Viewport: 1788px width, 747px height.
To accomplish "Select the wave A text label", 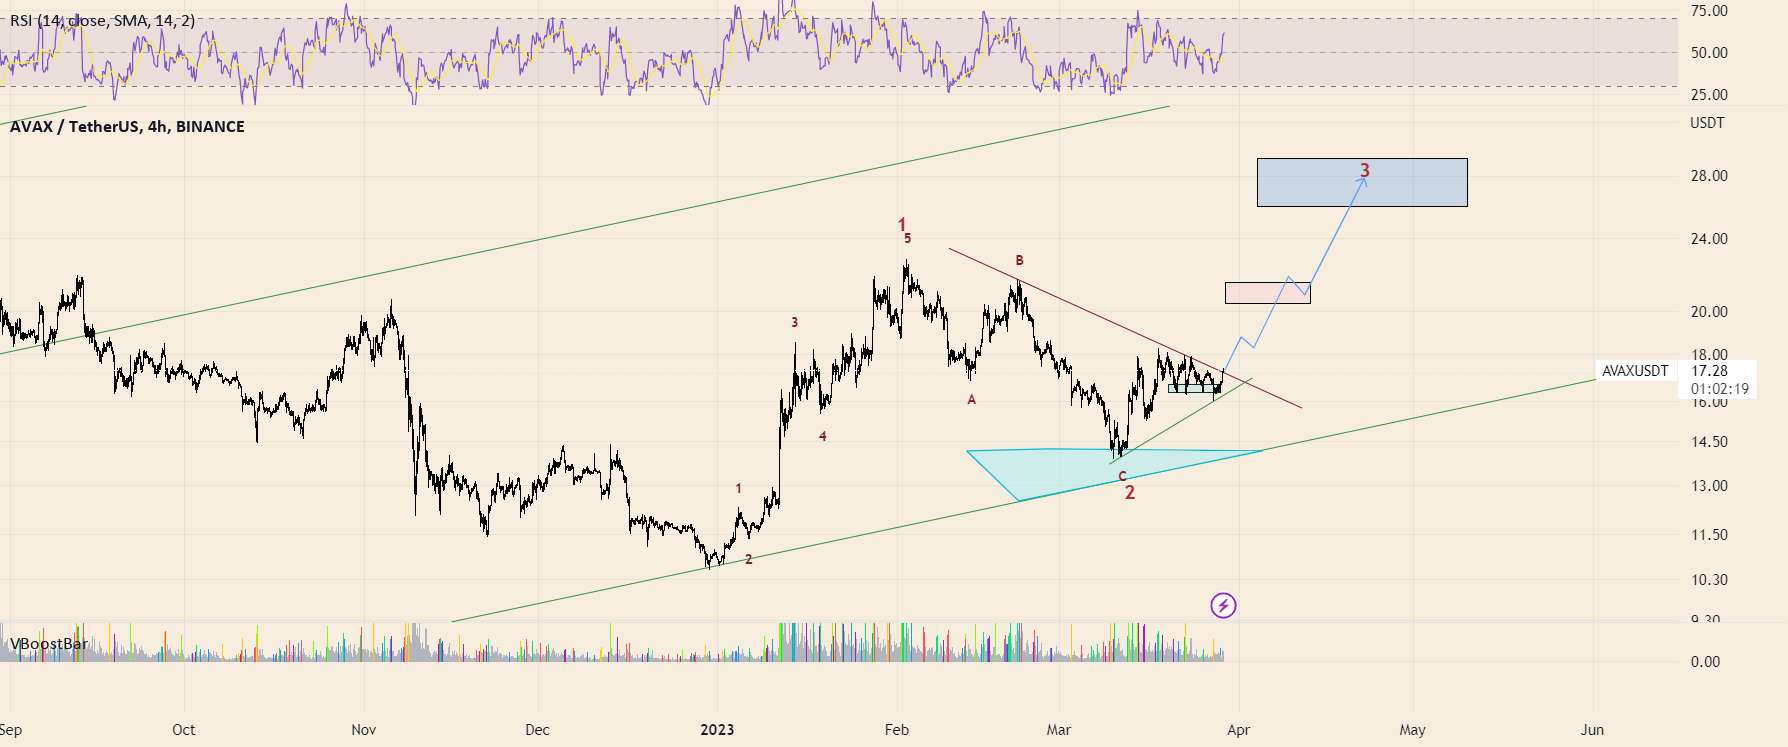I will tap(971, 400).
